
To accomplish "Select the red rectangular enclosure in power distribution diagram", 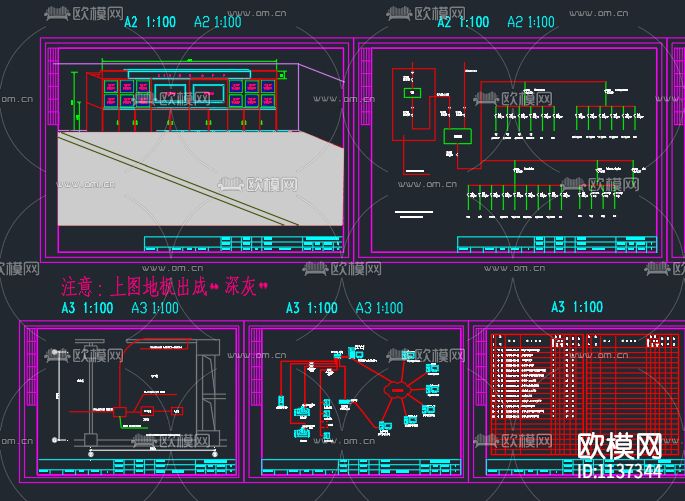I will [414, 104].
